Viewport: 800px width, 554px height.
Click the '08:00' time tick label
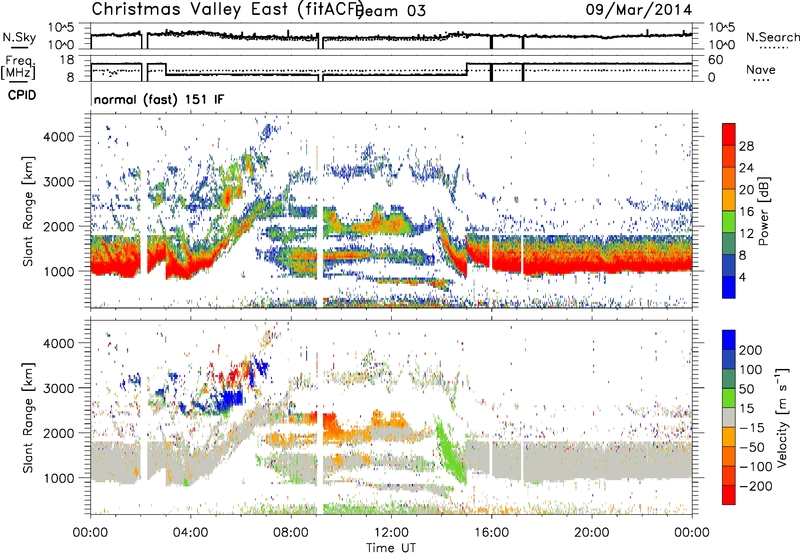click(291, 533)
